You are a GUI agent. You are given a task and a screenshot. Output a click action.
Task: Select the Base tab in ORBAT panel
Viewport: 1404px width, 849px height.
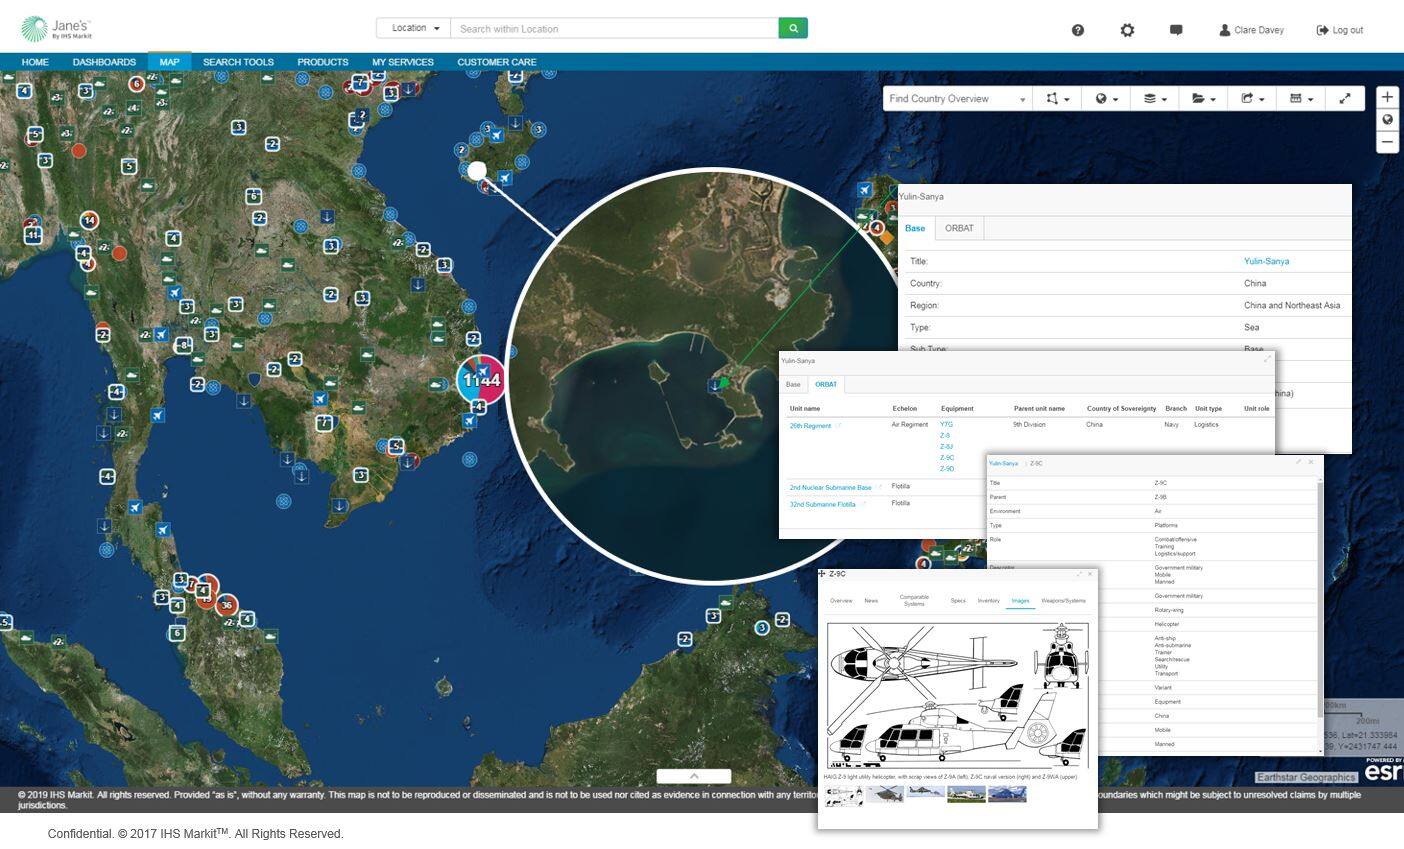[x=793, y=384]
